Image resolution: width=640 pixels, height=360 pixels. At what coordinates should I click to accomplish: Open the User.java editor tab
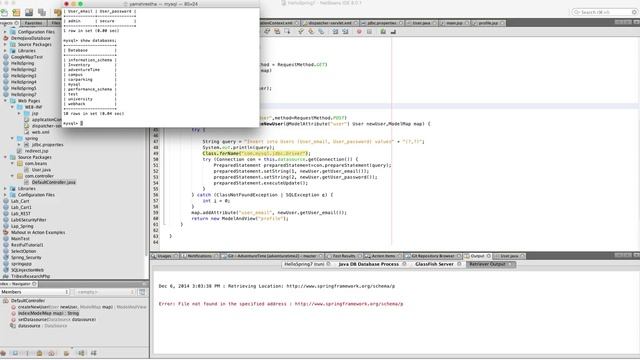point(421,23)
